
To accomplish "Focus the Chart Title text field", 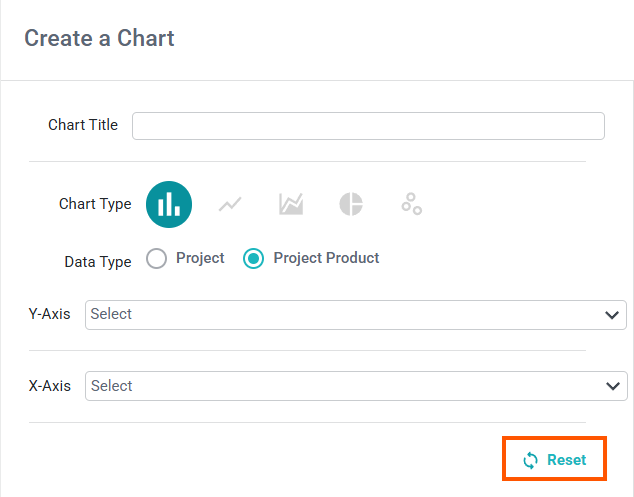I will pos(368,126).
